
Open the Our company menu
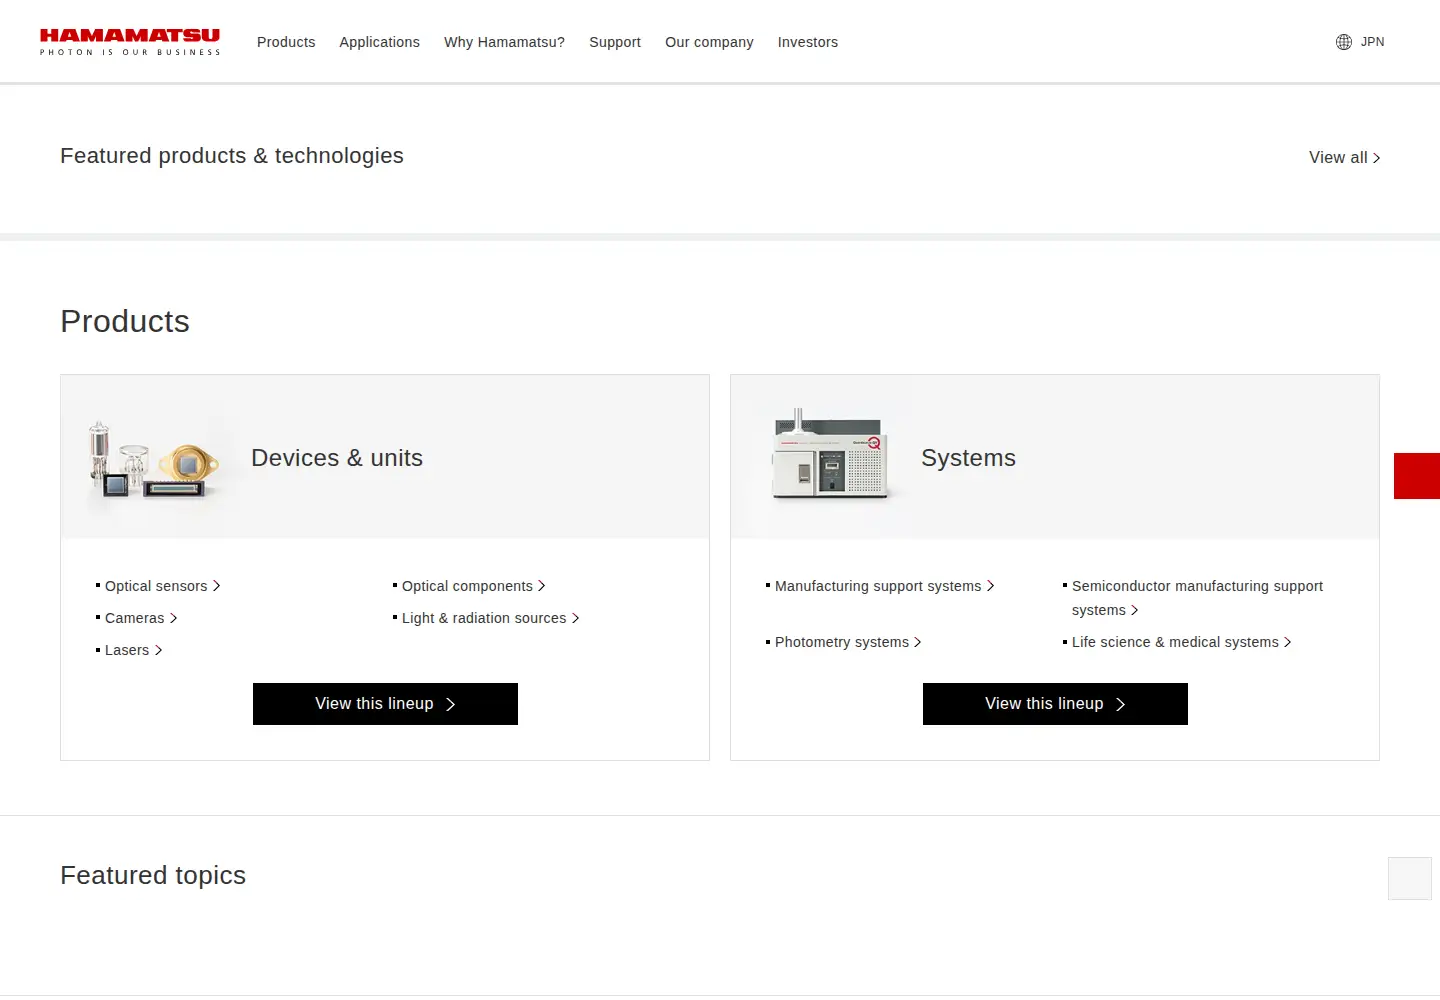tap(709, 42)
